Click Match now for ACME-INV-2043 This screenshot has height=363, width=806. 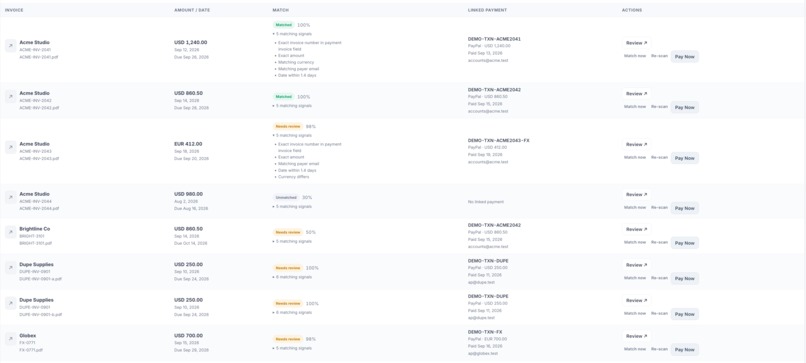click(635, 157)
